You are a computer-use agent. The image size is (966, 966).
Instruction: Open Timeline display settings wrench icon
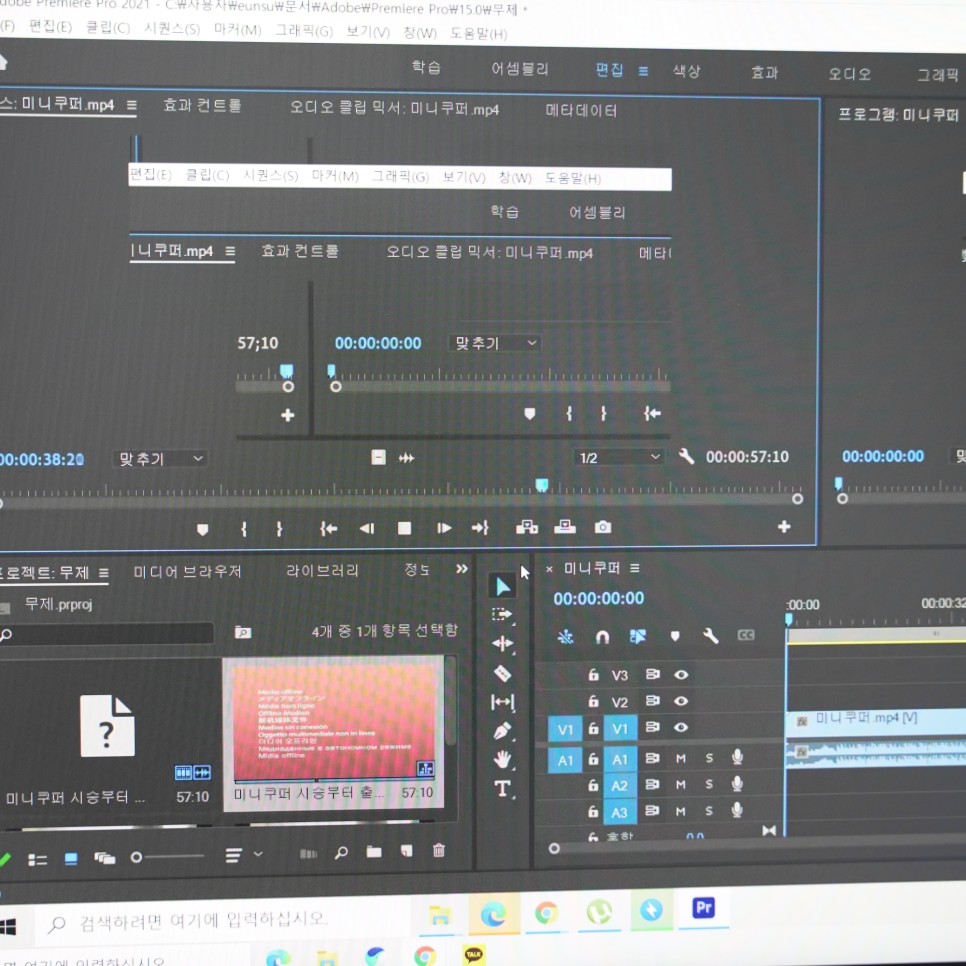click(x=710, y=636)
